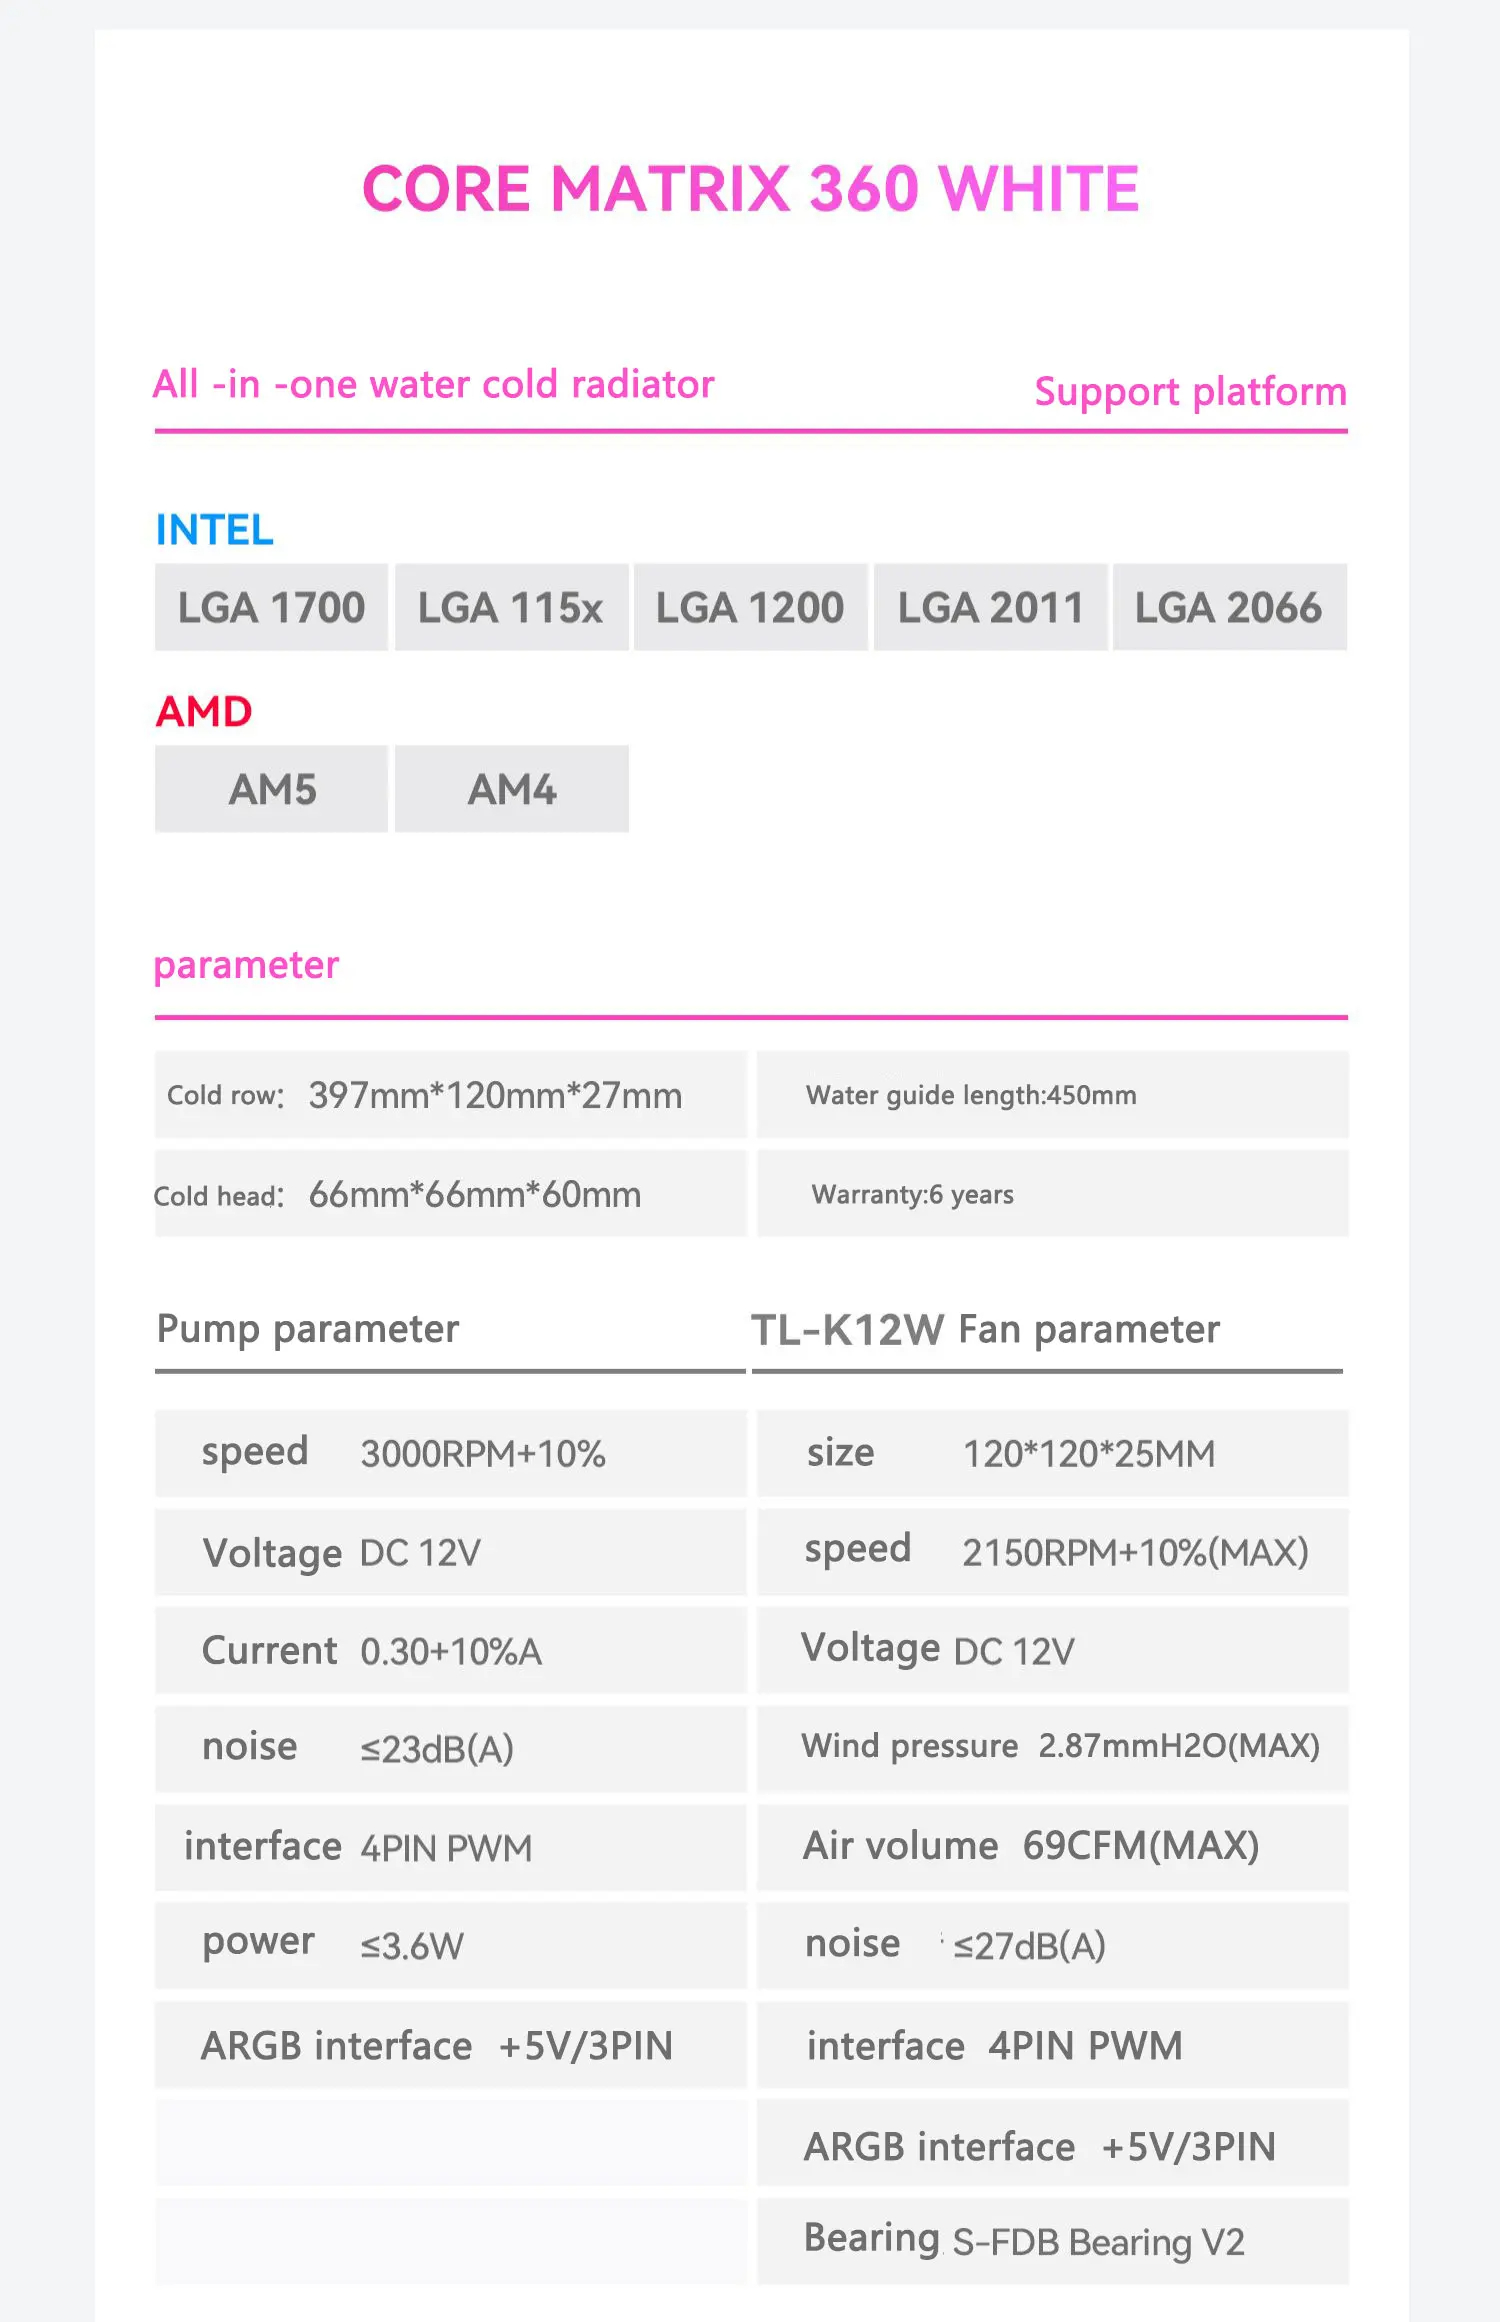Select the Pump parameter column header
This screenshot has height=2322, width=1500.
tap(308, 1329)
